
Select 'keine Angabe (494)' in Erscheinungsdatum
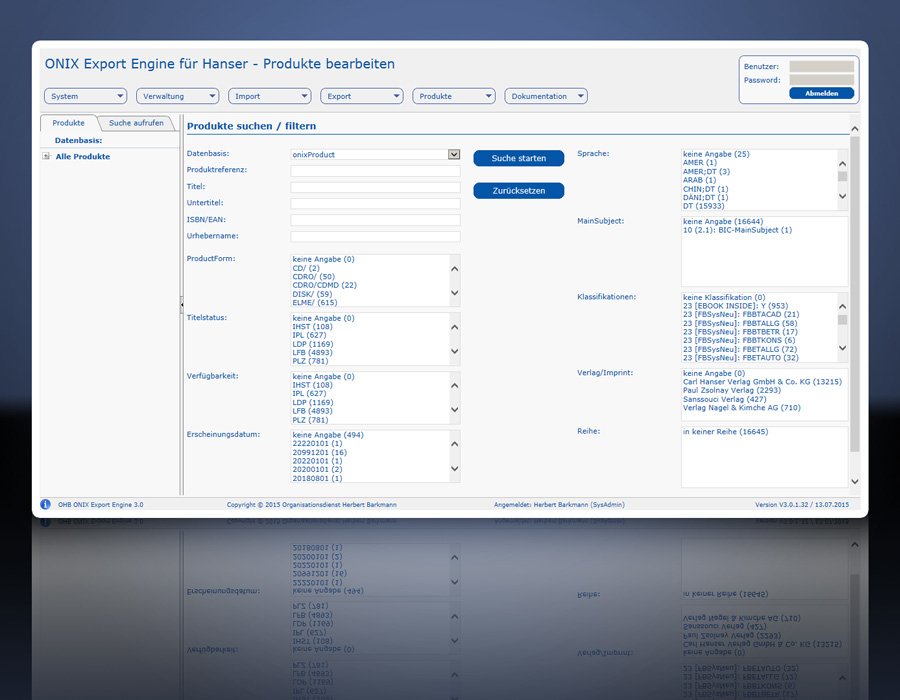click(x=328, y=435)
